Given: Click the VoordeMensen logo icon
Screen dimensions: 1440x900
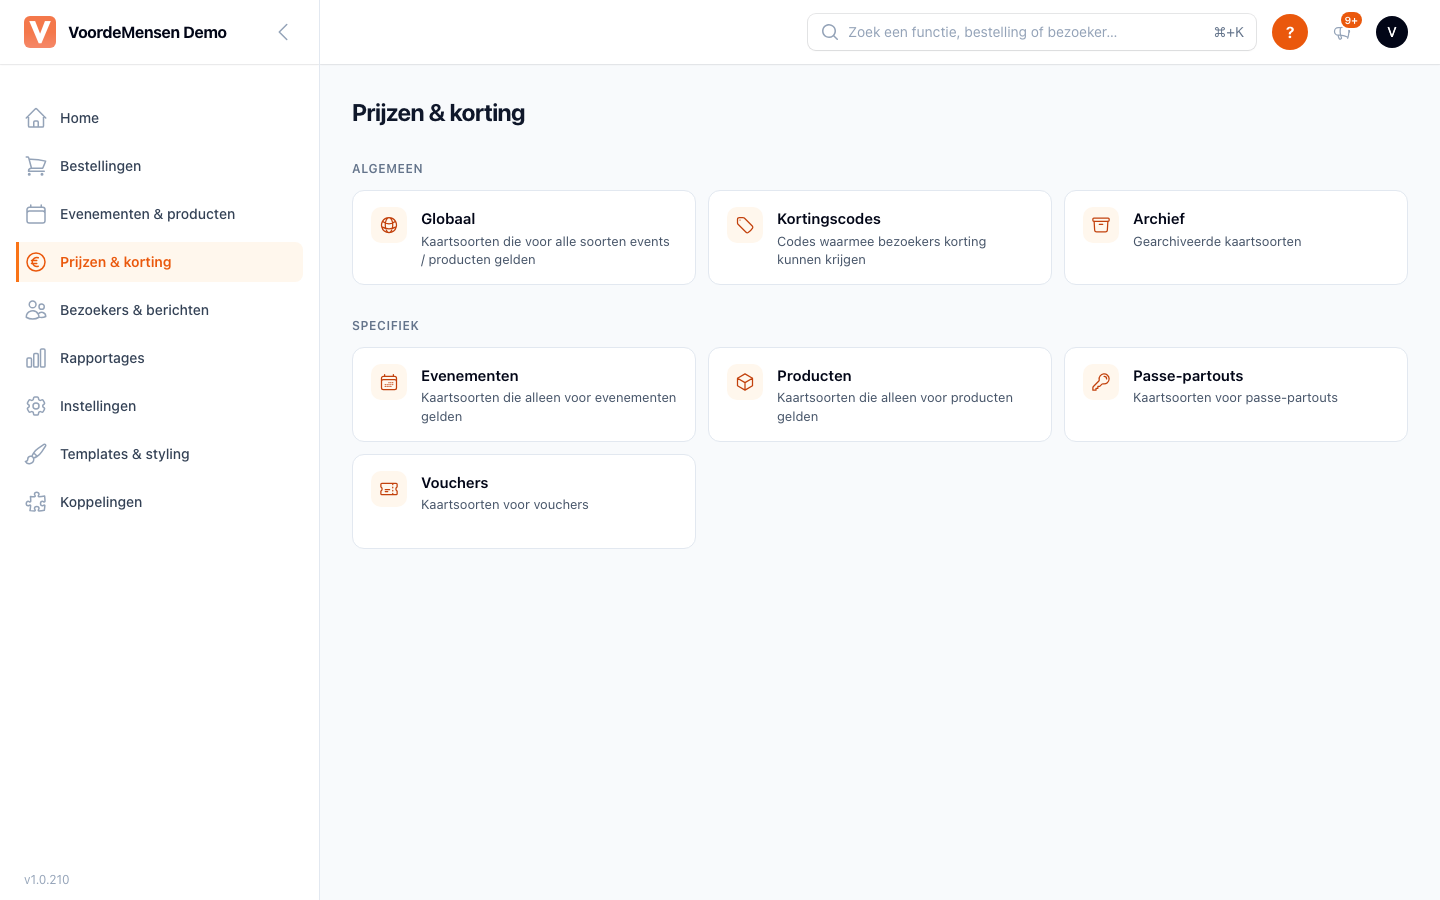Looking at the screenshot, I should tap(40, 32).
